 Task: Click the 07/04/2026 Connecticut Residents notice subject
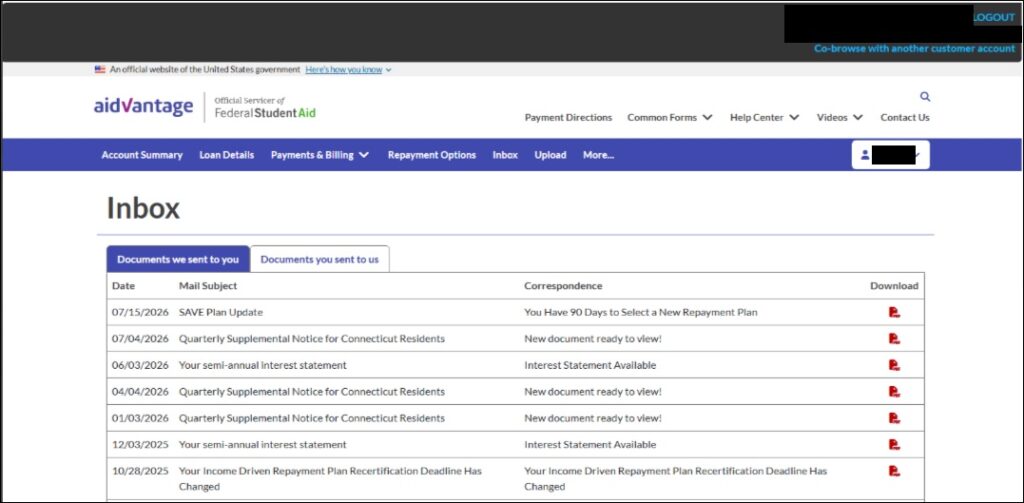(312, 338)
